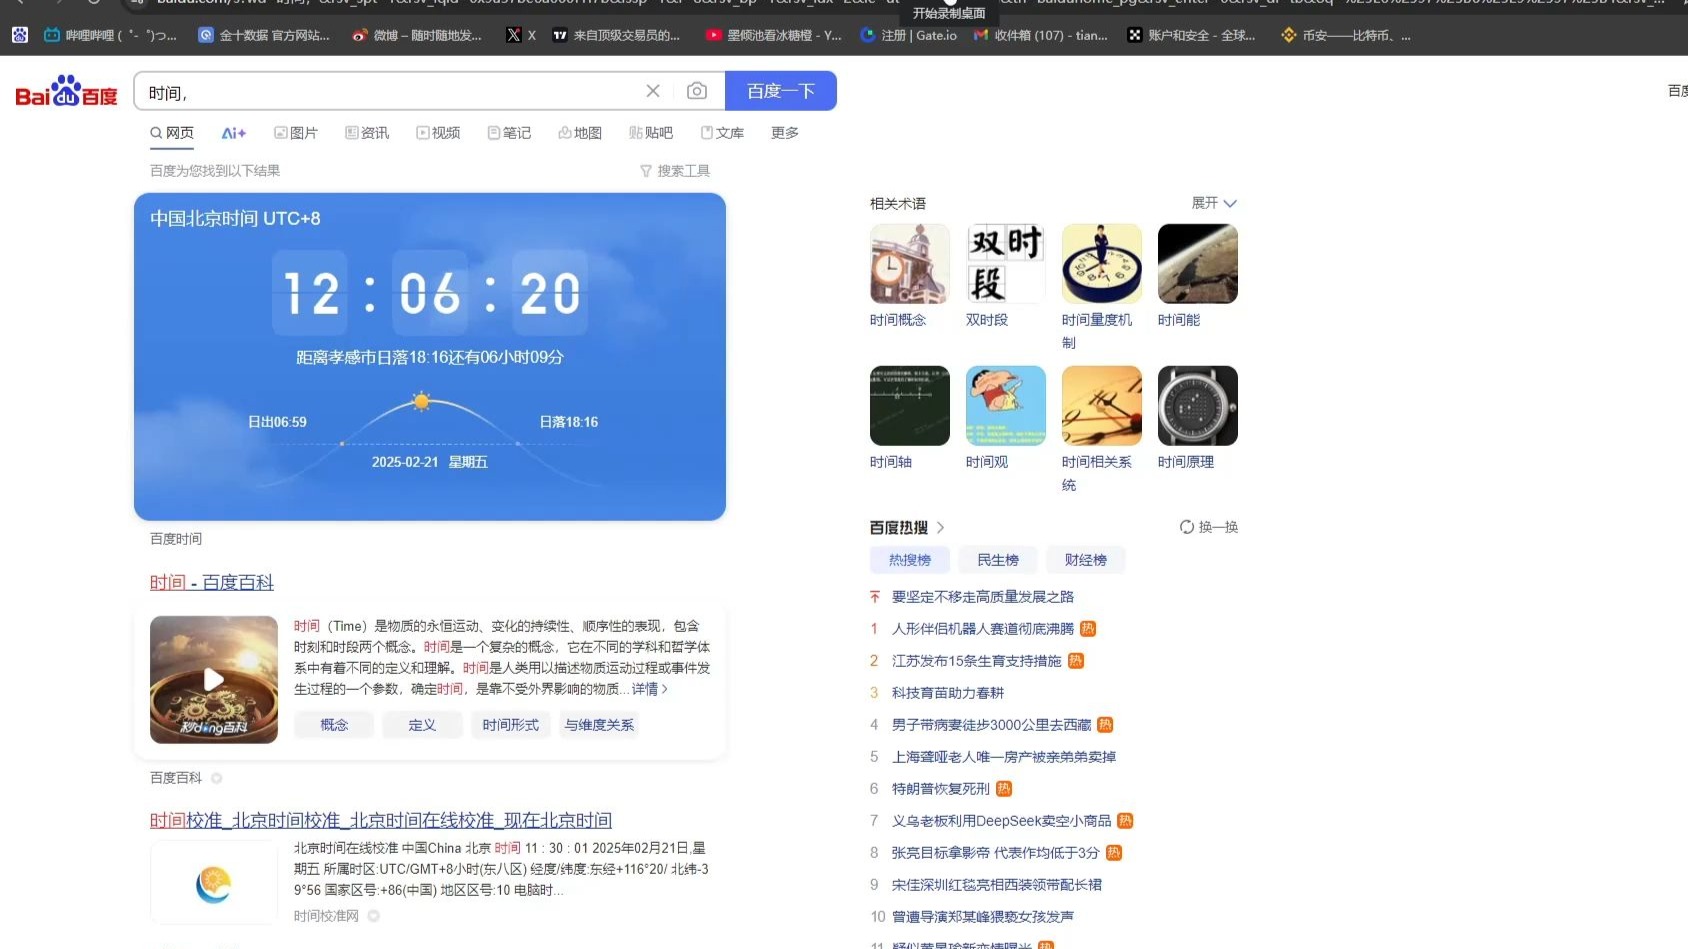The height and width of the screenshot is (949, 1688).
Task: Click the 定义 chip
Action: pos(422,725)
